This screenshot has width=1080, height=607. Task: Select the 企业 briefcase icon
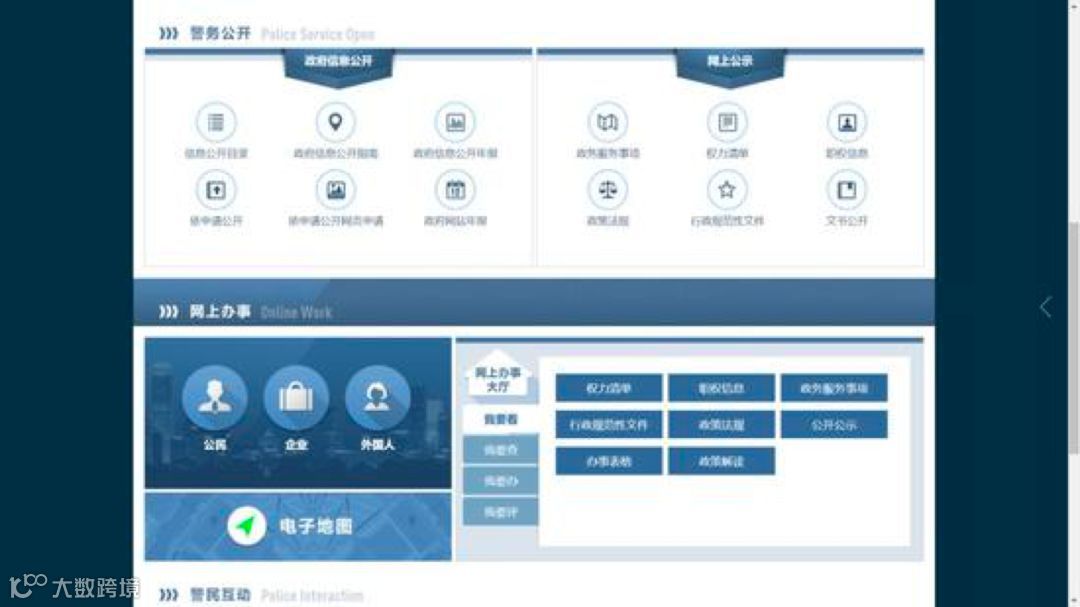point(296,398)
